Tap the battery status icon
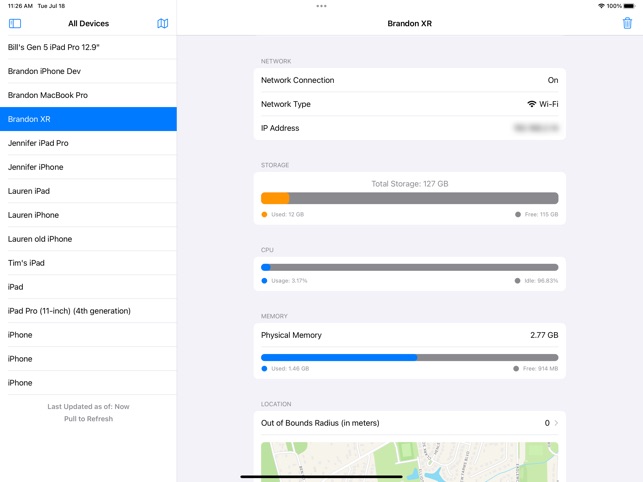Screen dimensions: 643x482 pos(629,6)
